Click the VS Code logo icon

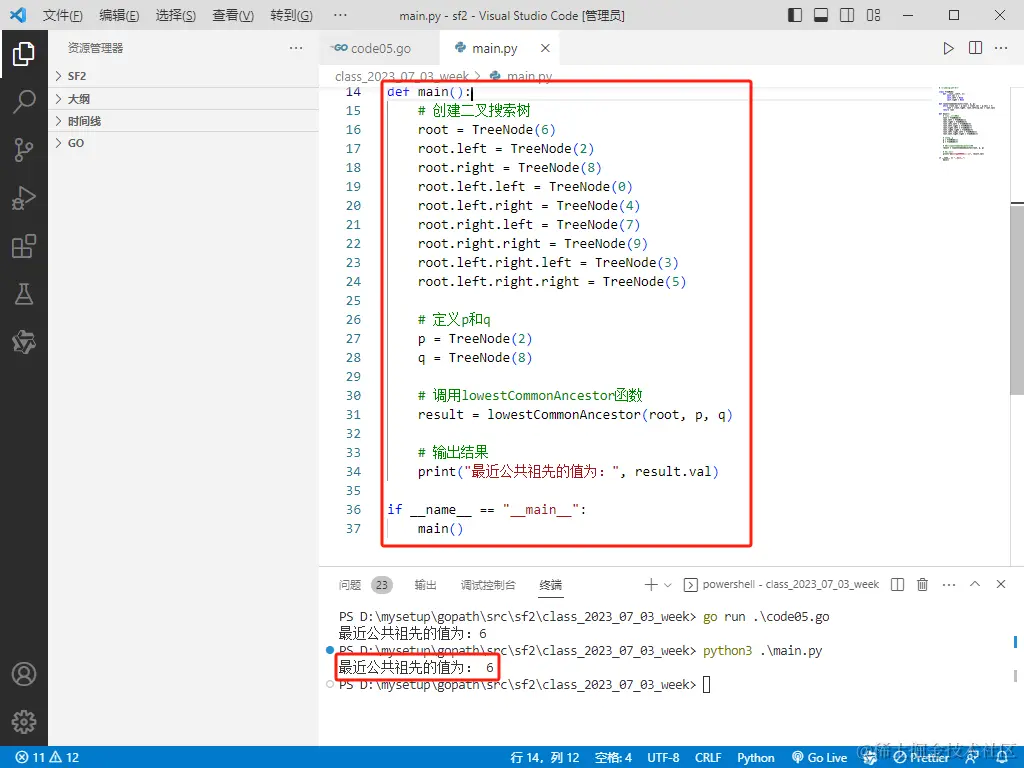tap(18, 15)
